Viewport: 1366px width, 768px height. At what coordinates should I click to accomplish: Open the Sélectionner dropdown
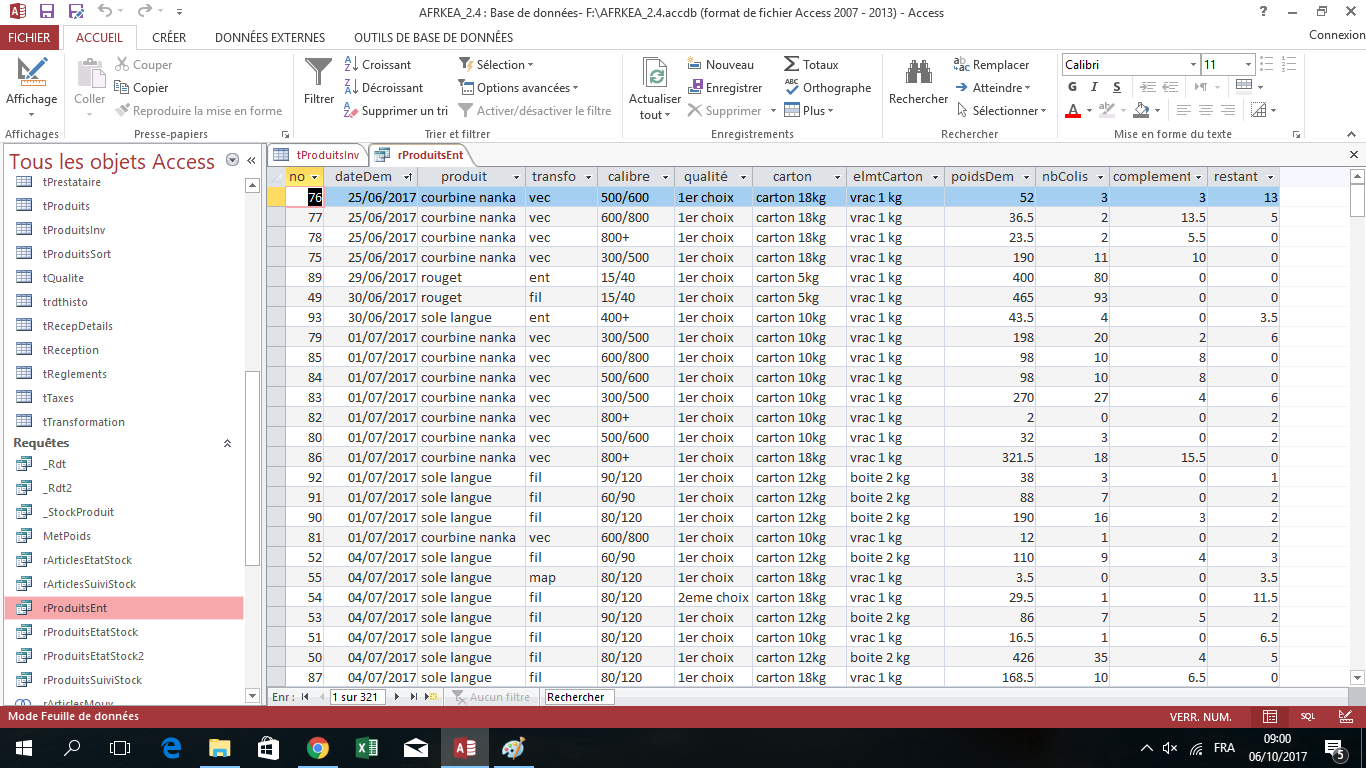(x=1000, y=111)
